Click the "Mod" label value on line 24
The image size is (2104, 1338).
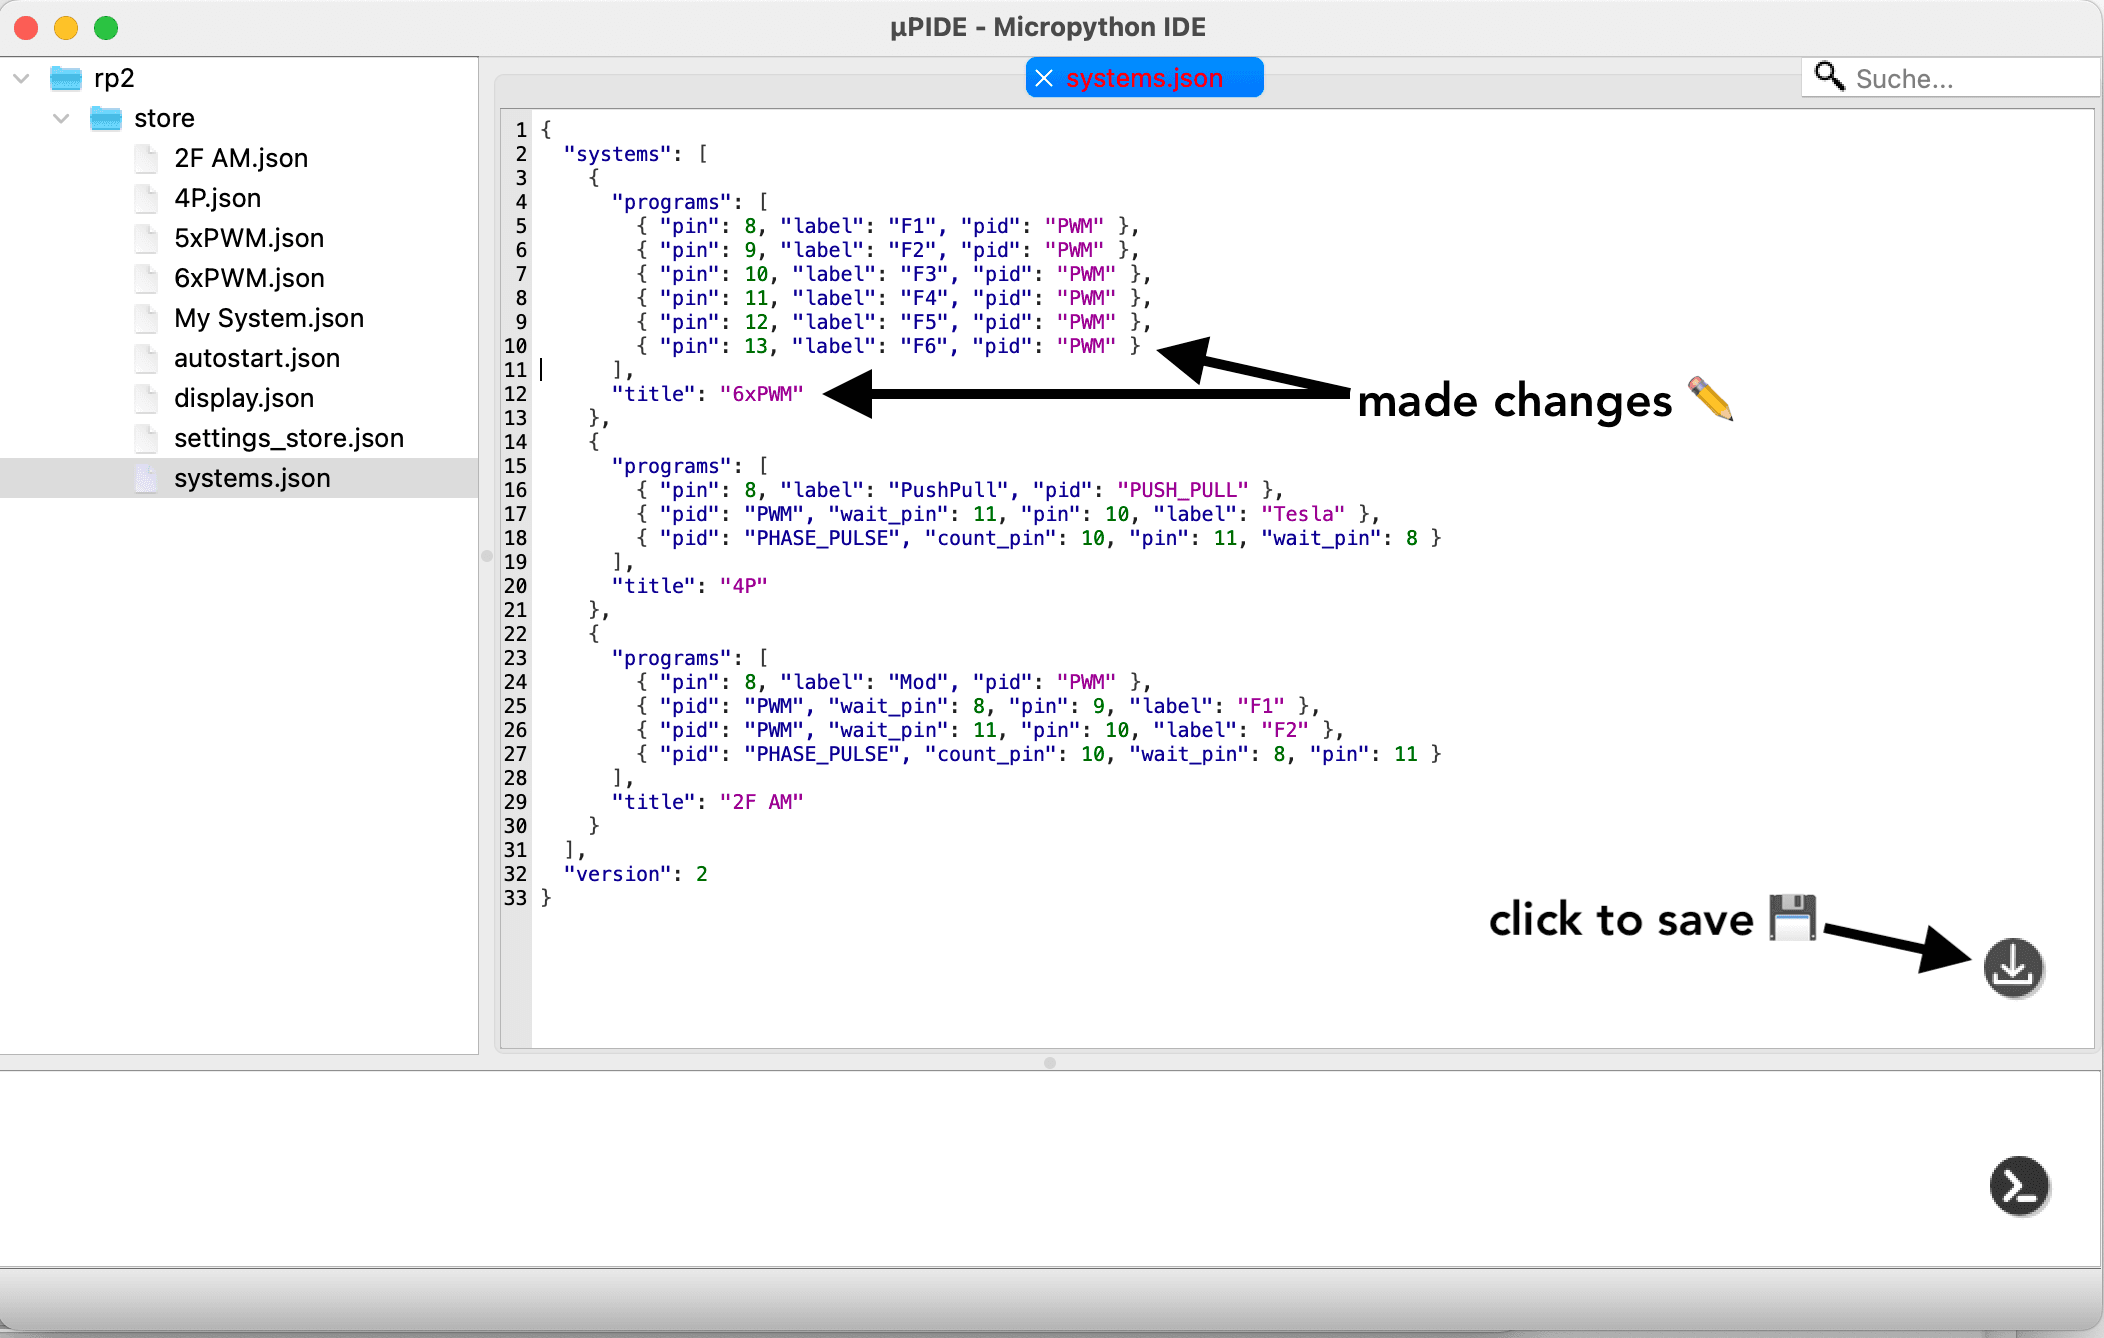coord(918,682)
